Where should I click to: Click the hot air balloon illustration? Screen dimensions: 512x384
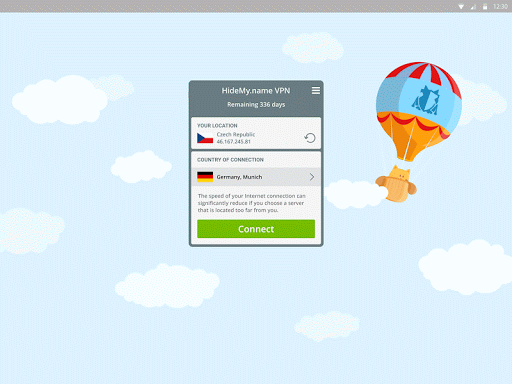pyautogui.click(x=418, y=112)
